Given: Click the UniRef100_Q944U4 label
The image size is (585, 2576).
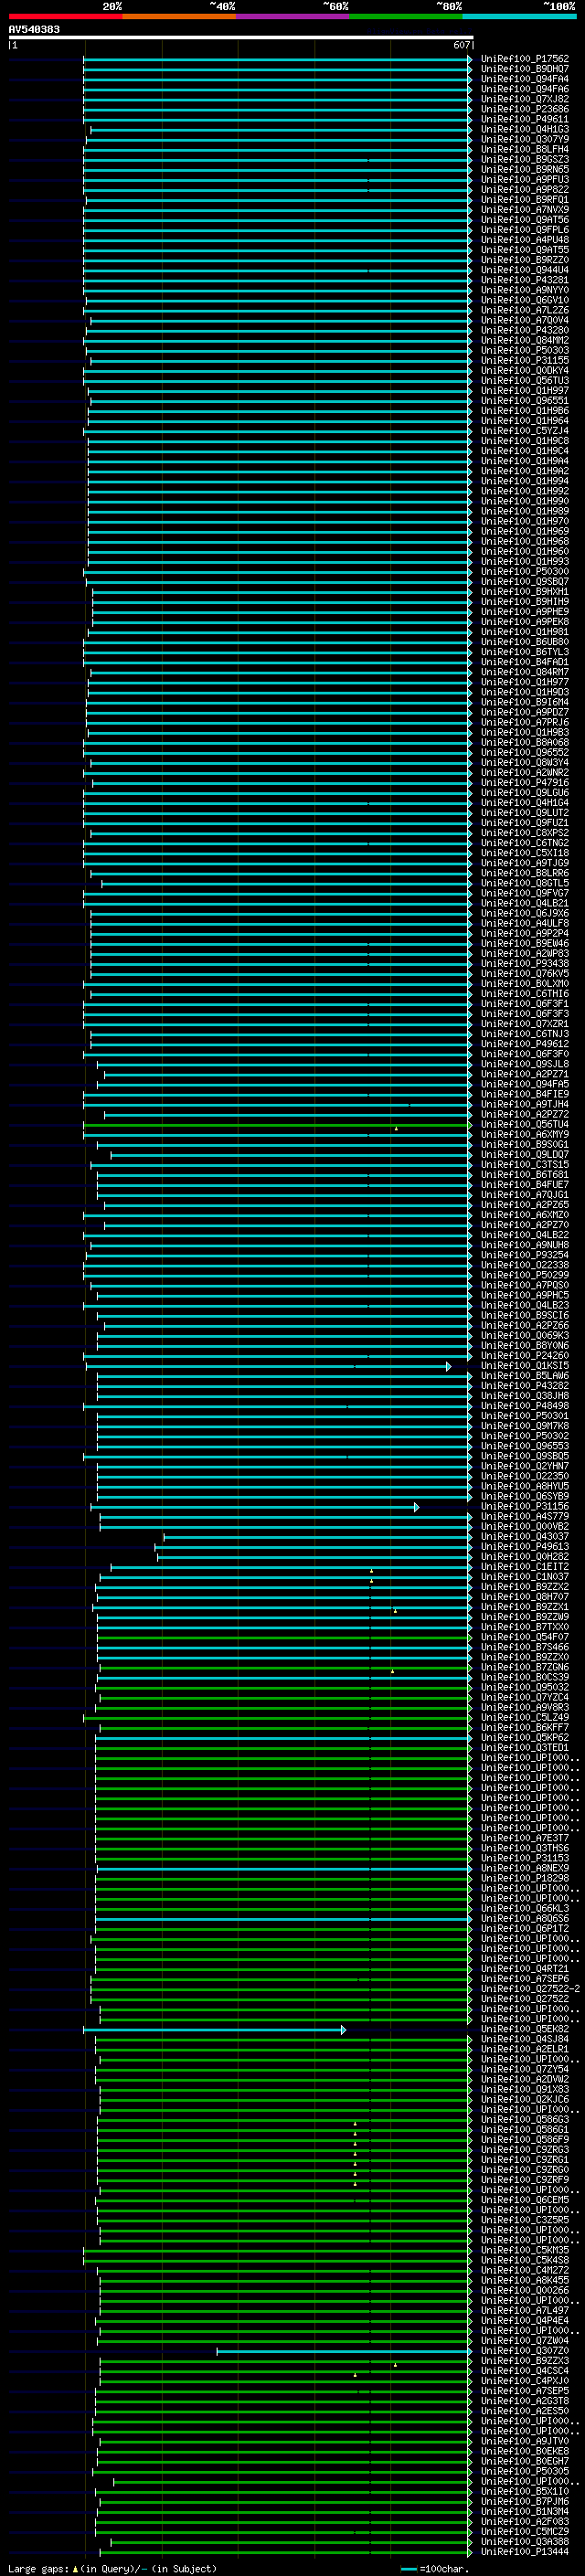Looking at the screenshot, I should coord(524,270).
